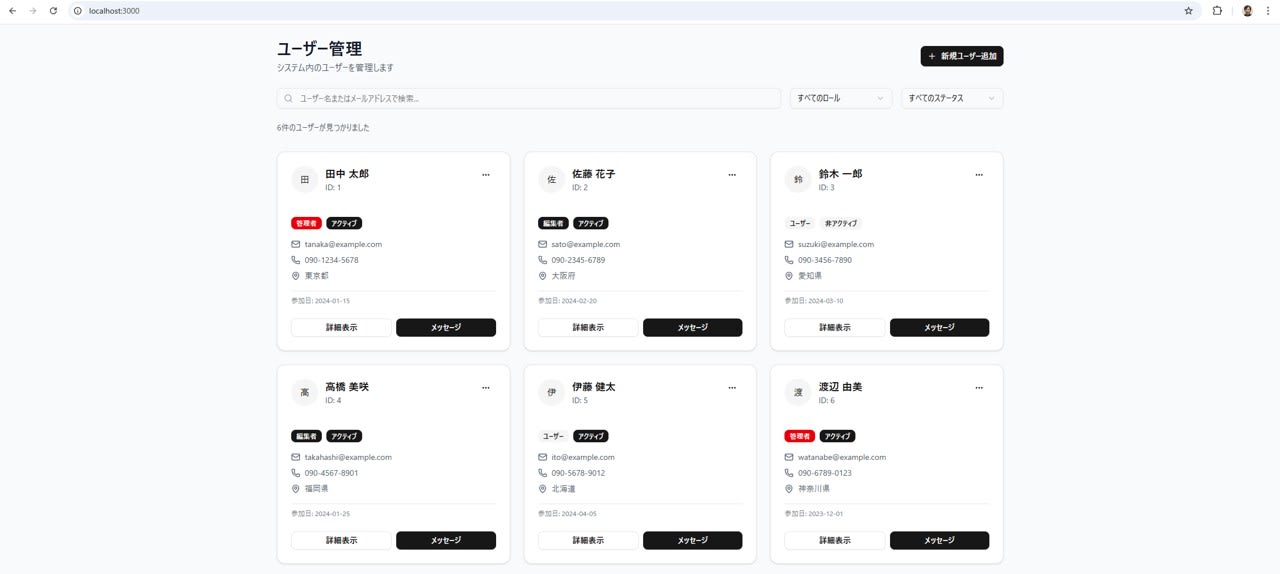Click メッセージ on 高橋 美咲's card

(x=446, y=540)
